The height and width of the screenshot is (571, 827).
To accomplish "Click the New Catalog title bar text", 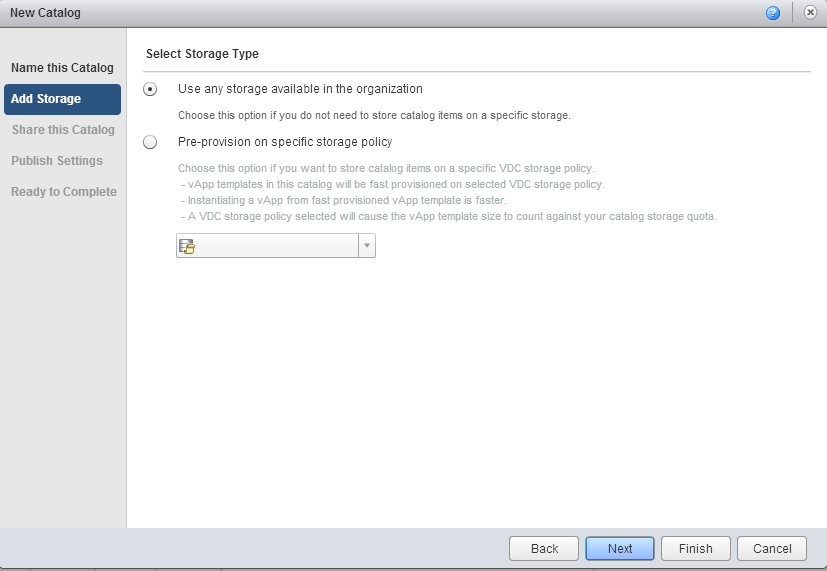I will 45,13.
